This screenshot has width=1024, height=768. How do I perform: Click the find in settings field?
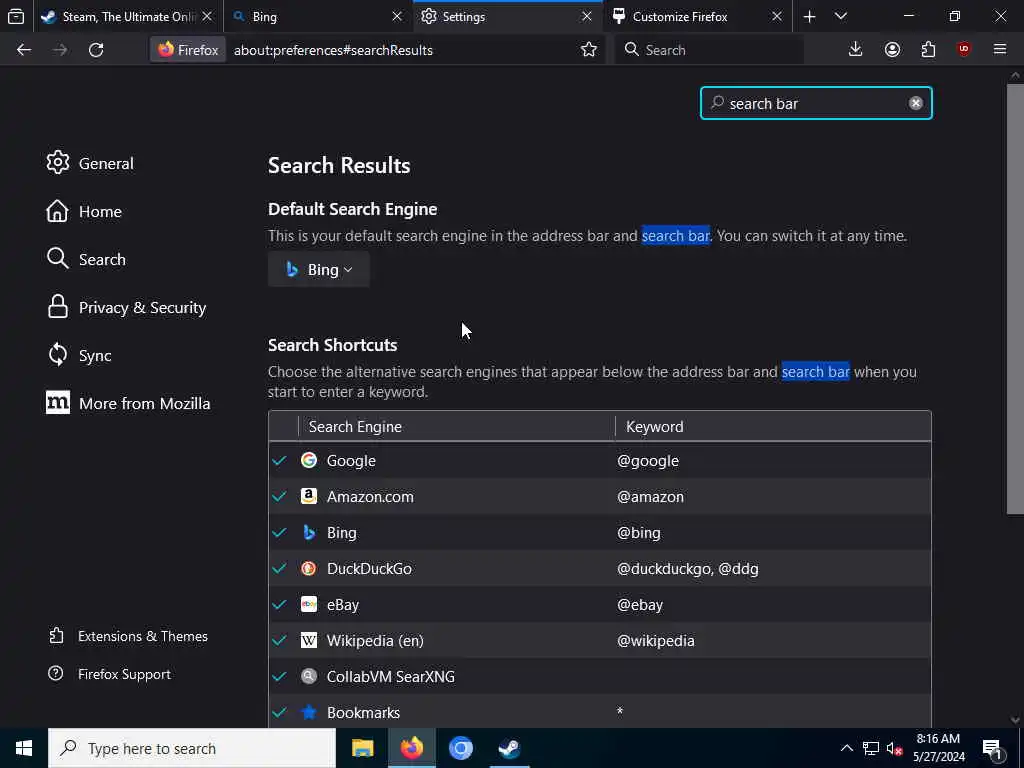point(816,103)
